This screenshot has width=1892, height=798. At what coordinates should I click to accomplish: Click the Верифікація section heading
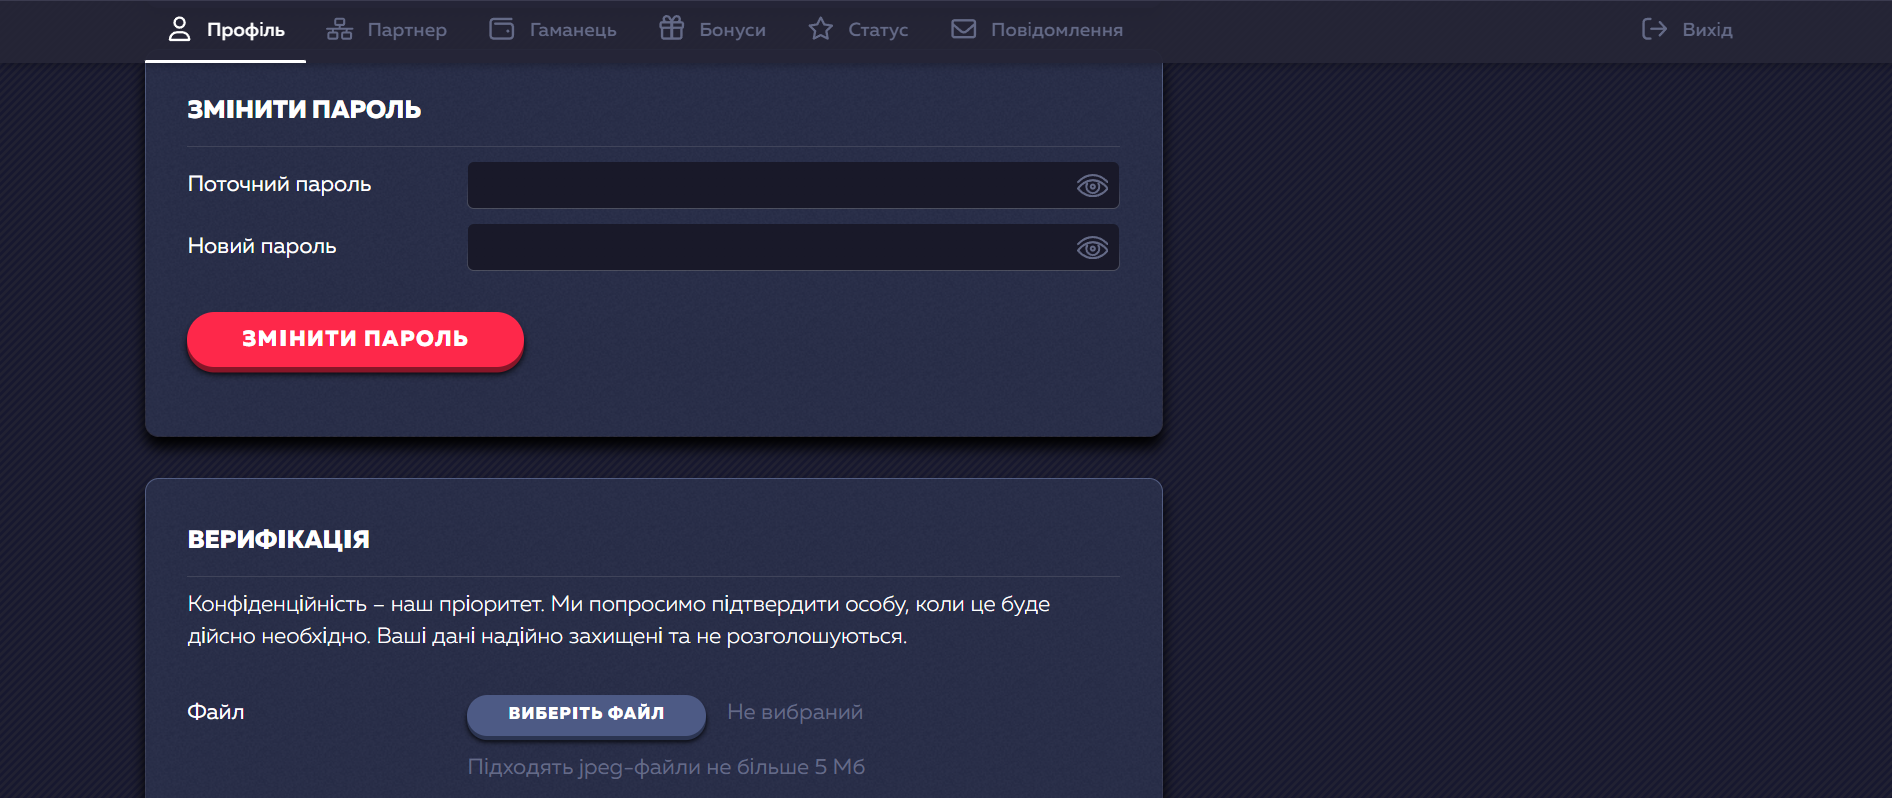(x=279, y=540)
